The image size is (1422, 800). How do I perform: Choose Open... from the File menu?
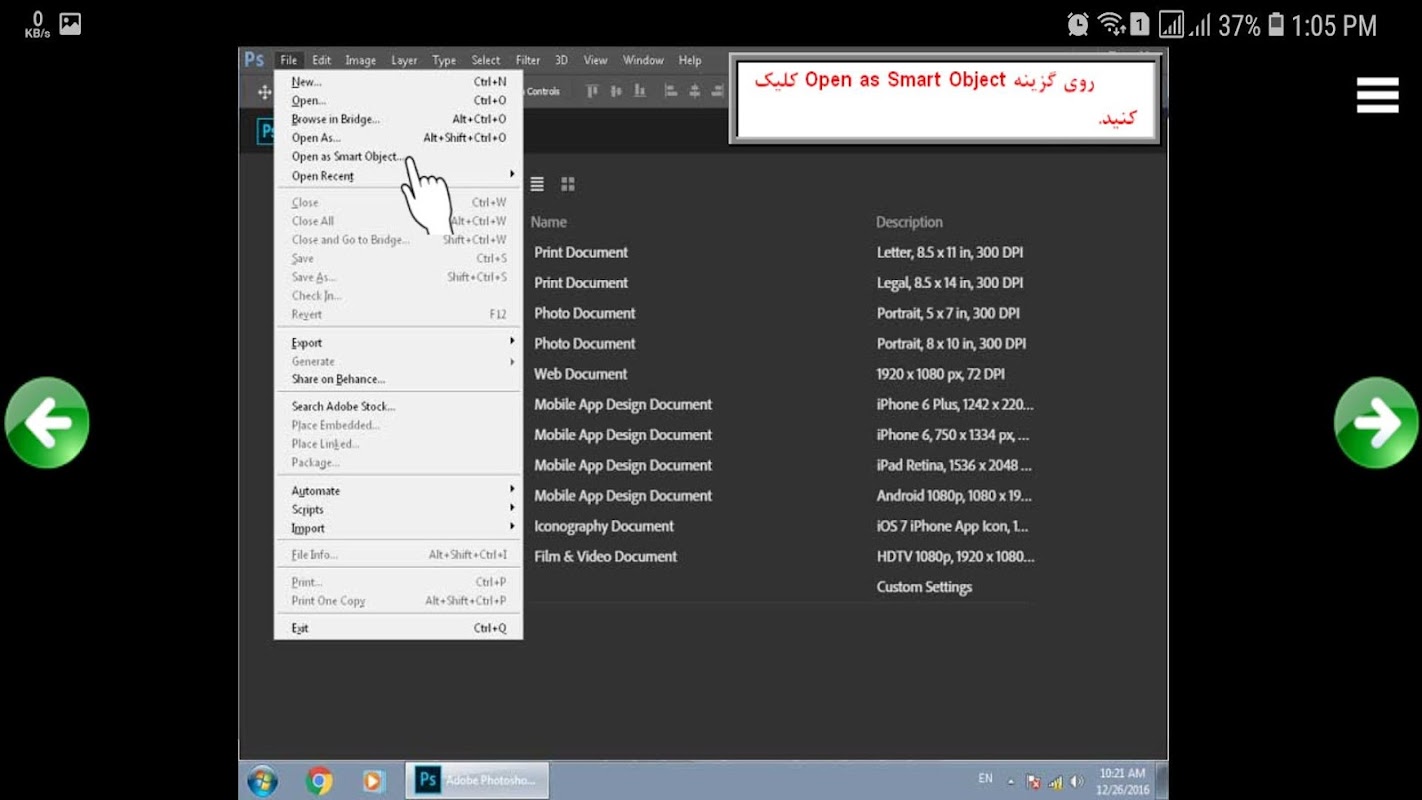point(398,100)
